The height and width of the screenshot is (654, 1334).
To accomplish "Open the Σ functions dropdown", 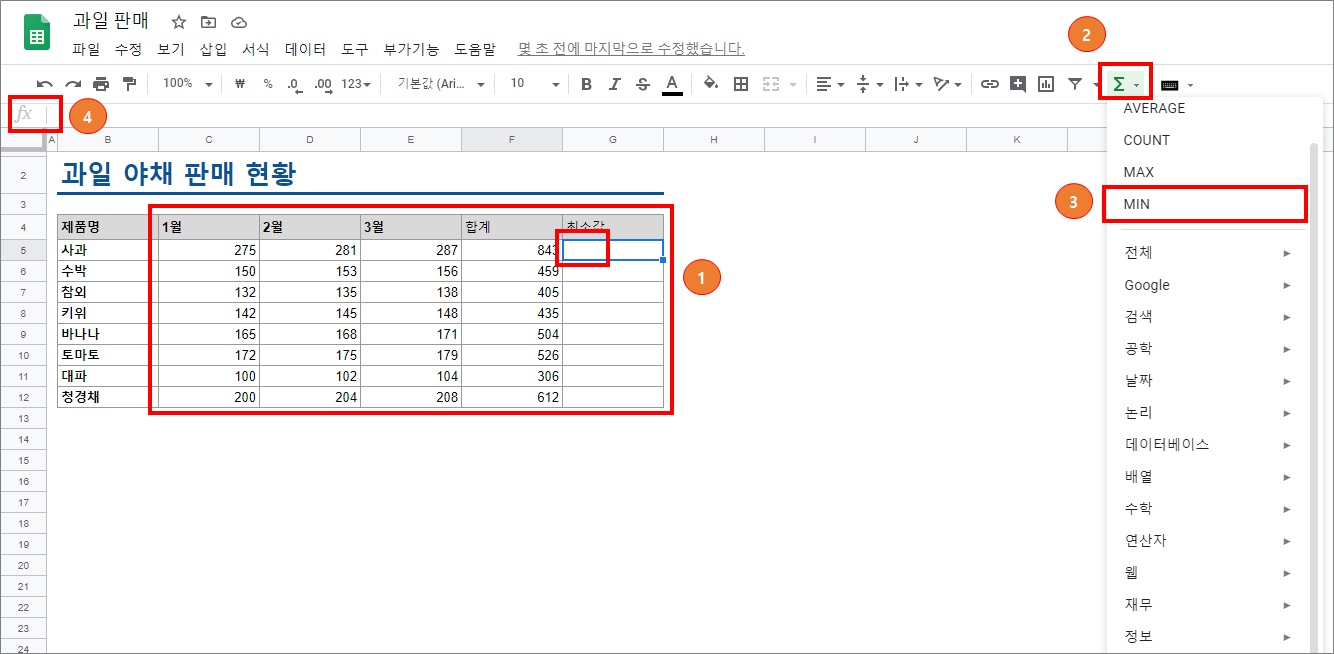I will pos(1125,84).
